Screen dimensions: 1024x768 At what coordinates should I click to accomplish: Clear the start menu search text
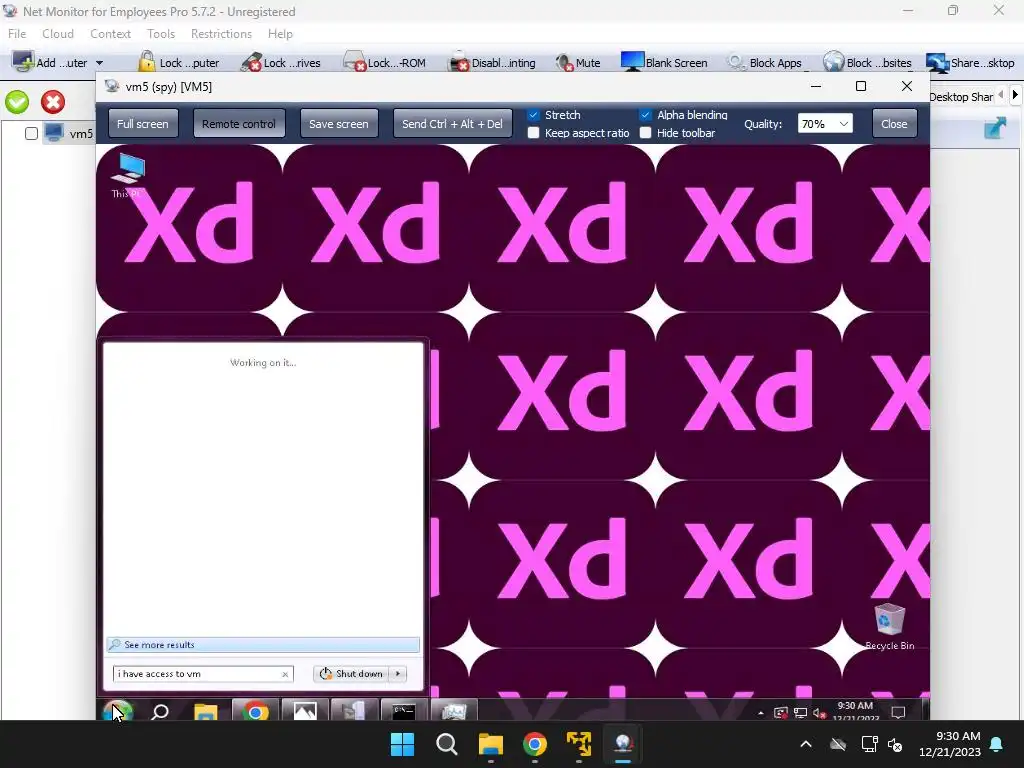point(285,675)
